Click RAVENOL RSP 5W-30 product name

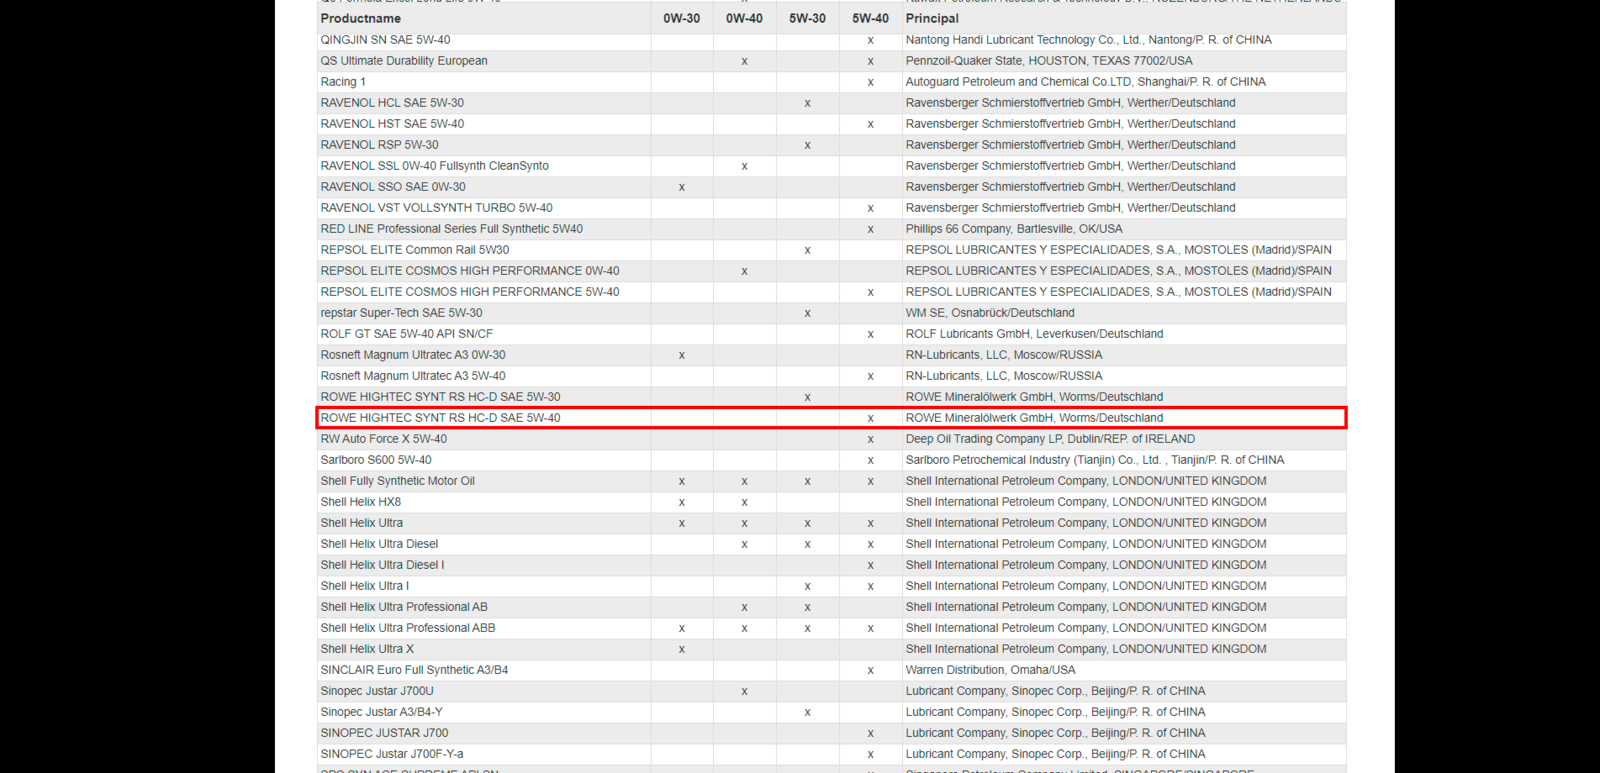379,145
